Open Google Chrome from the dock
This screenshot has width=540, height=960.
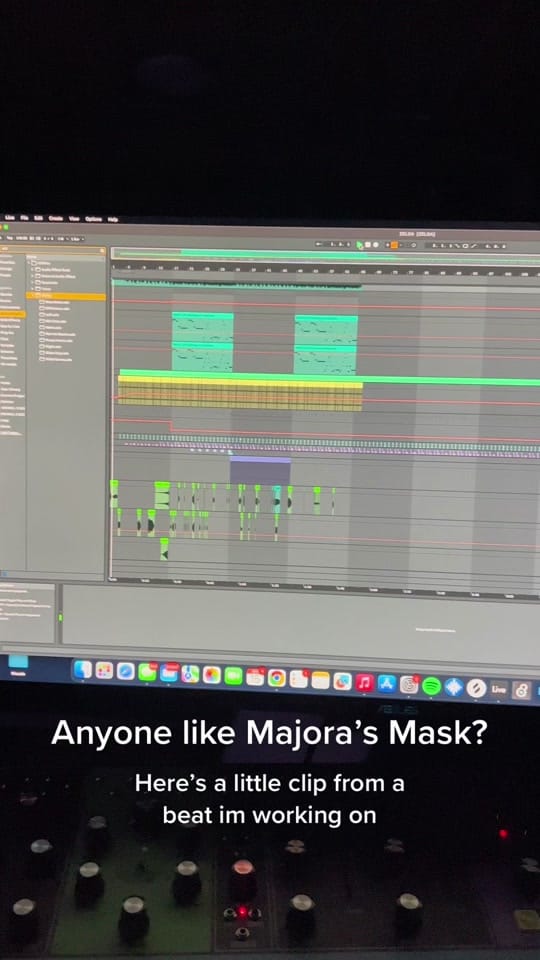point(277,678)
